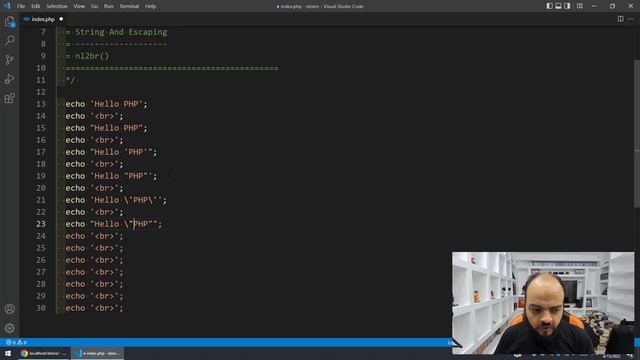The width and height of the screenshot is (640, 360).
Task: Open the File menu
Action: click(x=21, y=6)
